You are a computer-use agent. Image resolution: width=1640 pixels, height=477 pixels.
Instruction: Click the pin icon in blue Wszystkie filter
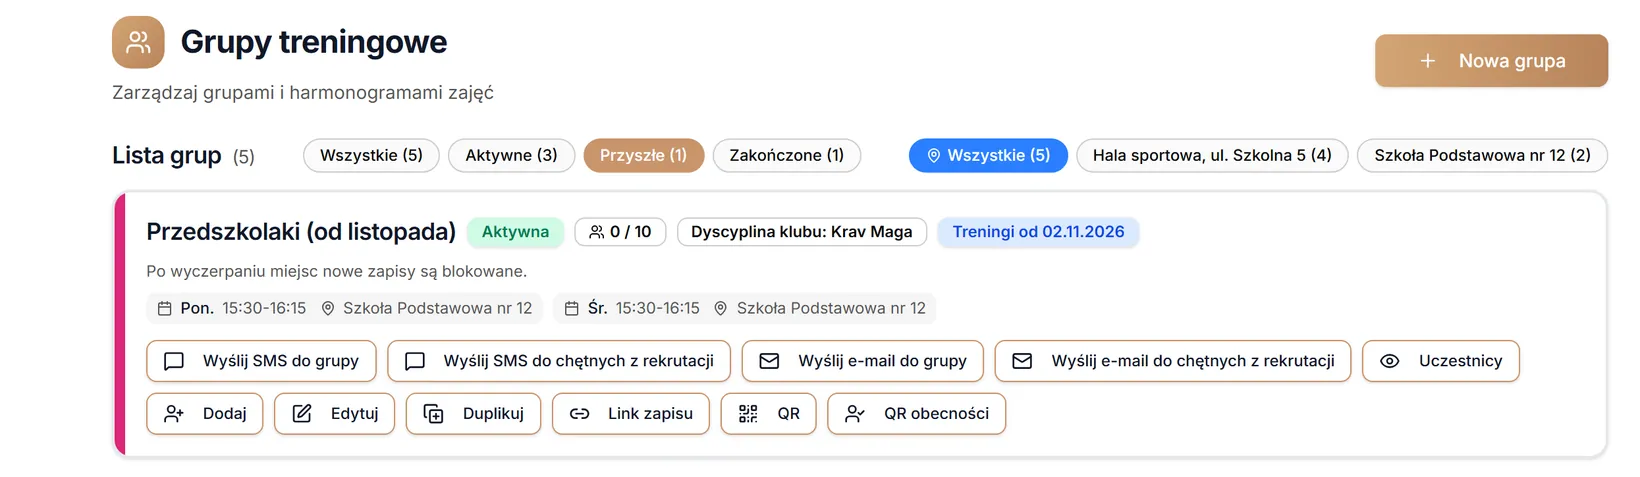934,155
